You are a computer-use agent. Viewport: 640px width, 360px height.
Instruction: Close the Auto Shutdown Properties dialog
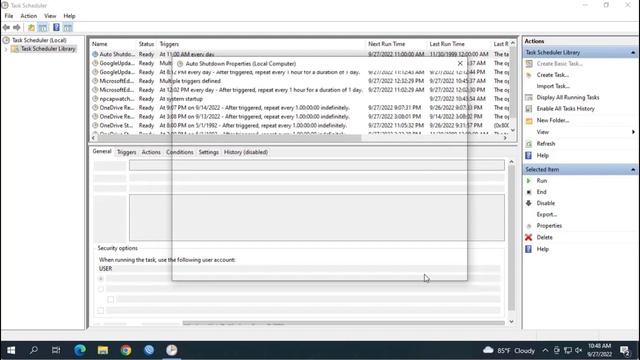[460, 63]
